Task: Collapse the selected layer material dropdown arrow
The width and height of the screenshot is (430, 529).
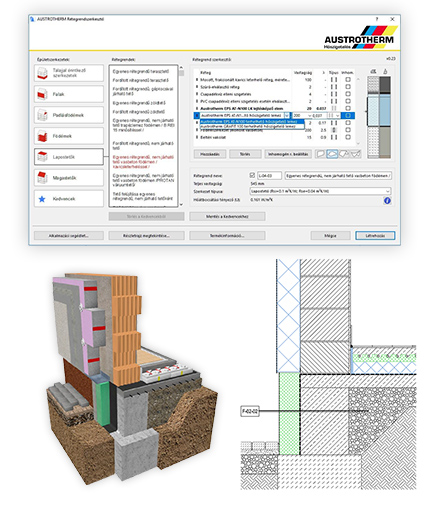Action: pyautogui.click(x=287, y=115)
